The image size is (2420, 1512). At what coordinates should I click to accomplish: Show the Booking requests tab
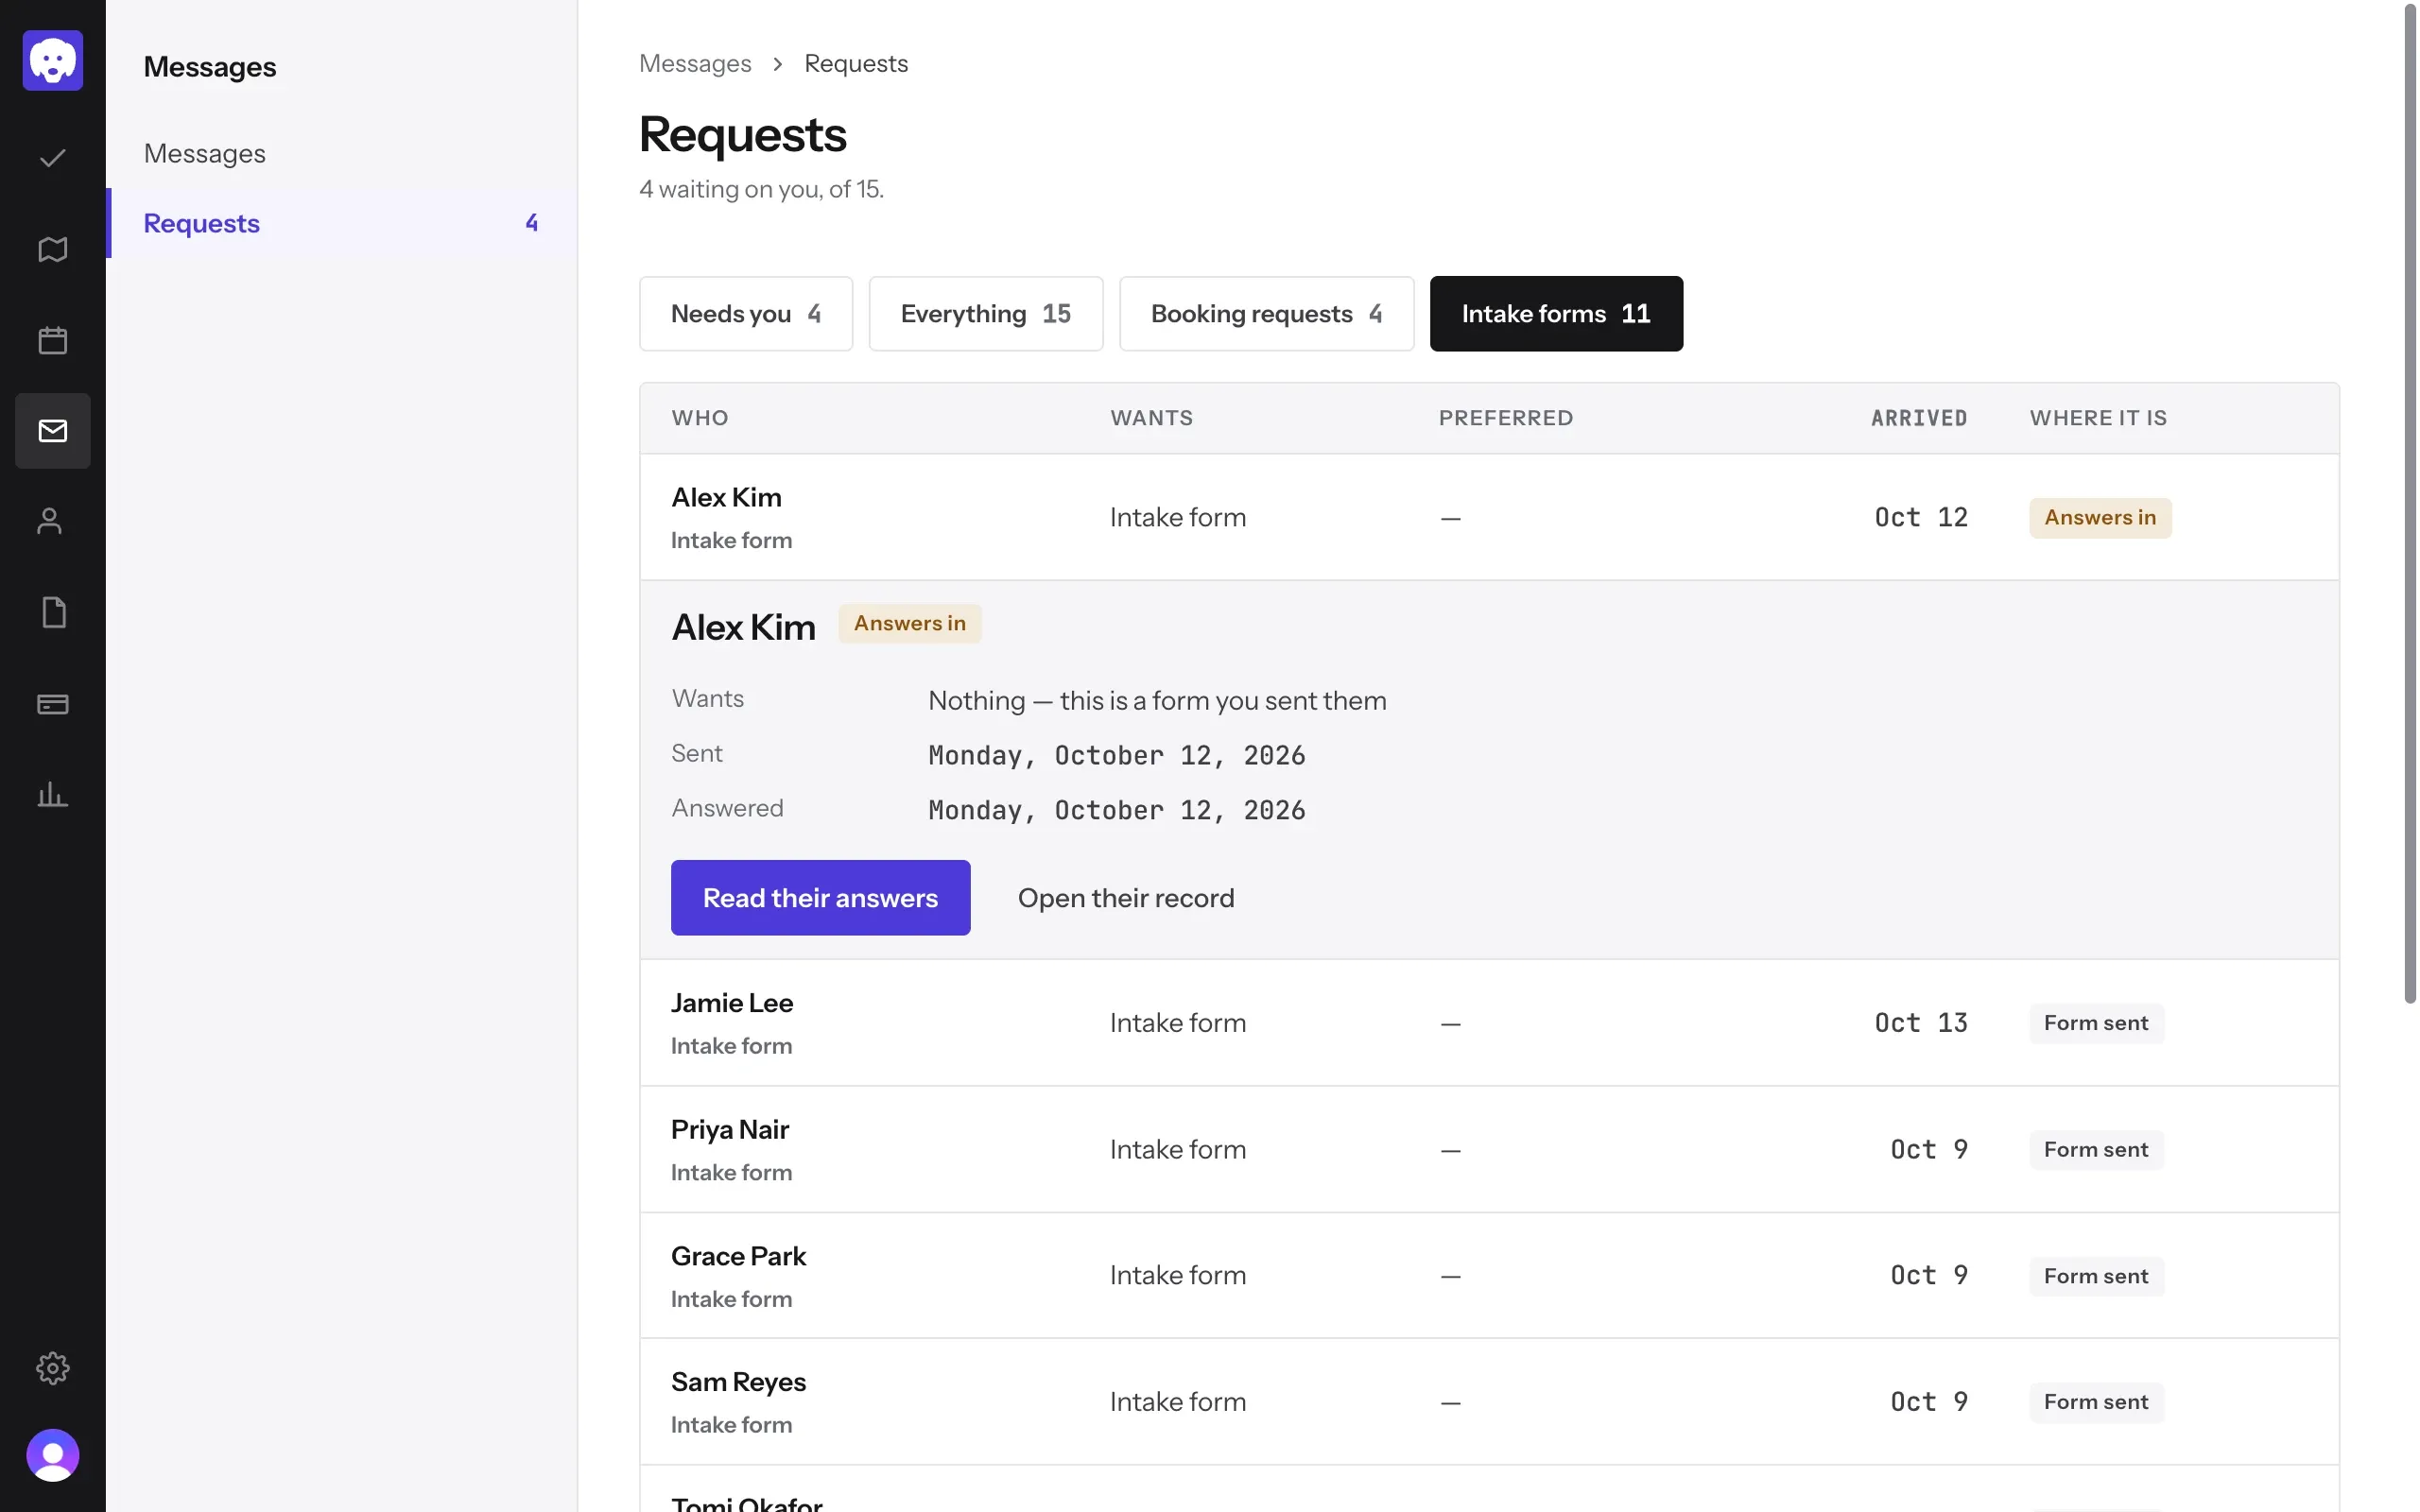(x=1267, y=314)
